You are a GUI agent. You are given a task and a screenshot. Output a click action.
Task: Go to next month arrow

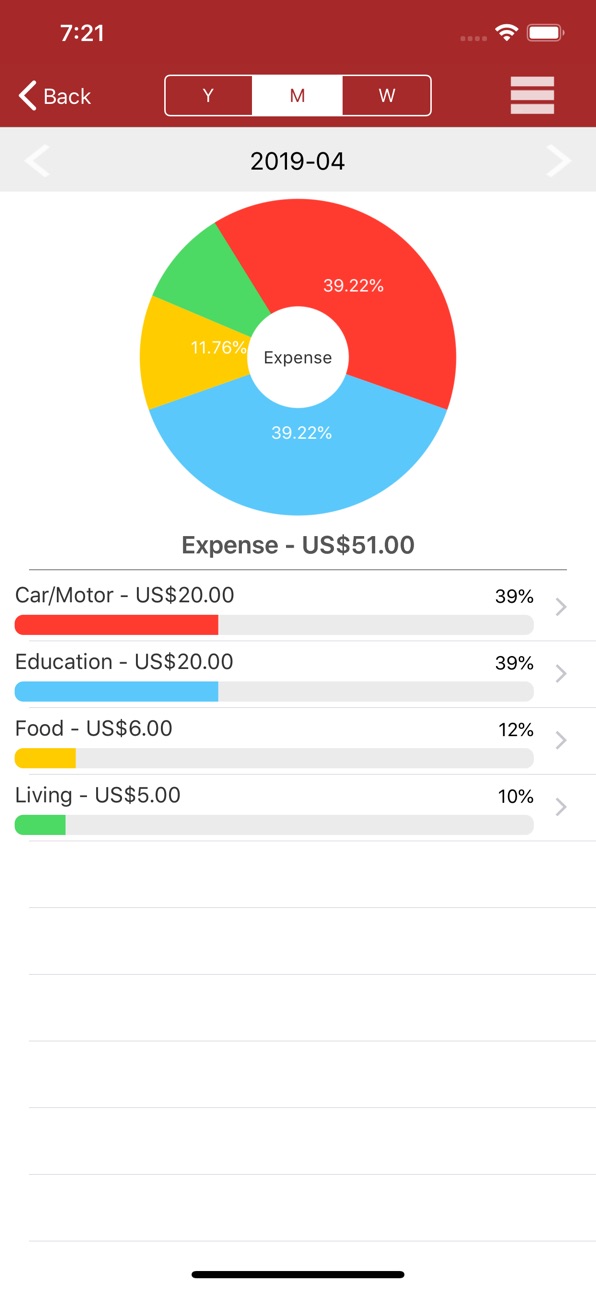pos(558,160)
